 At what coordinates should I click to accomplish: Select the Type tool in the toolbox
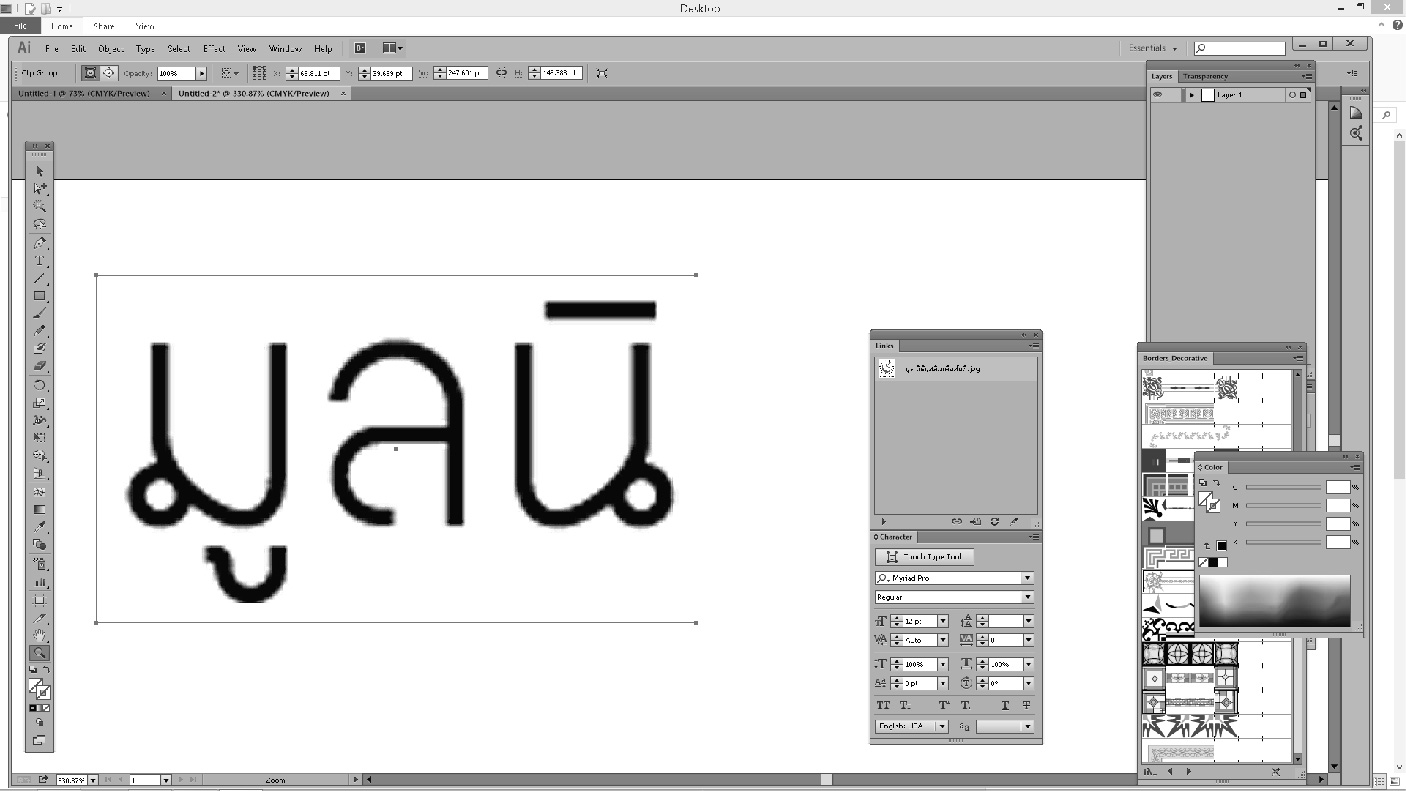40,260
